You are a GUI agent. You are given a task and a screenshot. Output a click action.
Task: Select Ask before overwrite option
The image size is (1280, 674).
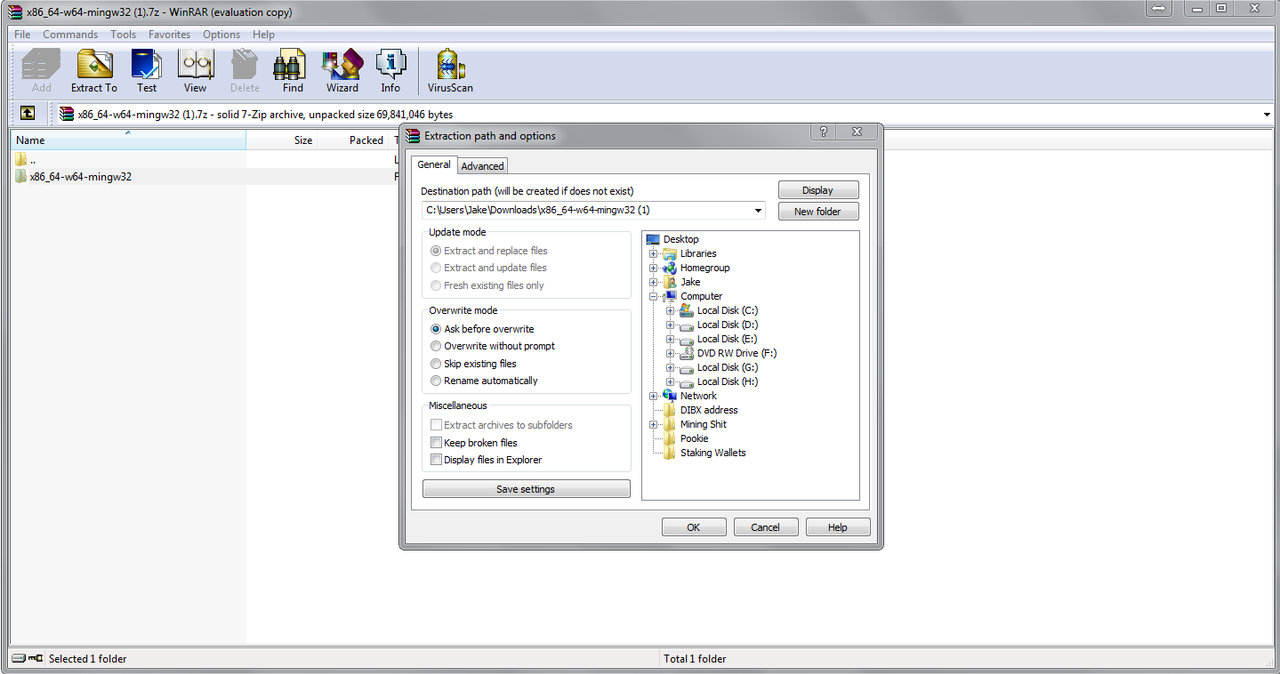(x=436, y=329)
